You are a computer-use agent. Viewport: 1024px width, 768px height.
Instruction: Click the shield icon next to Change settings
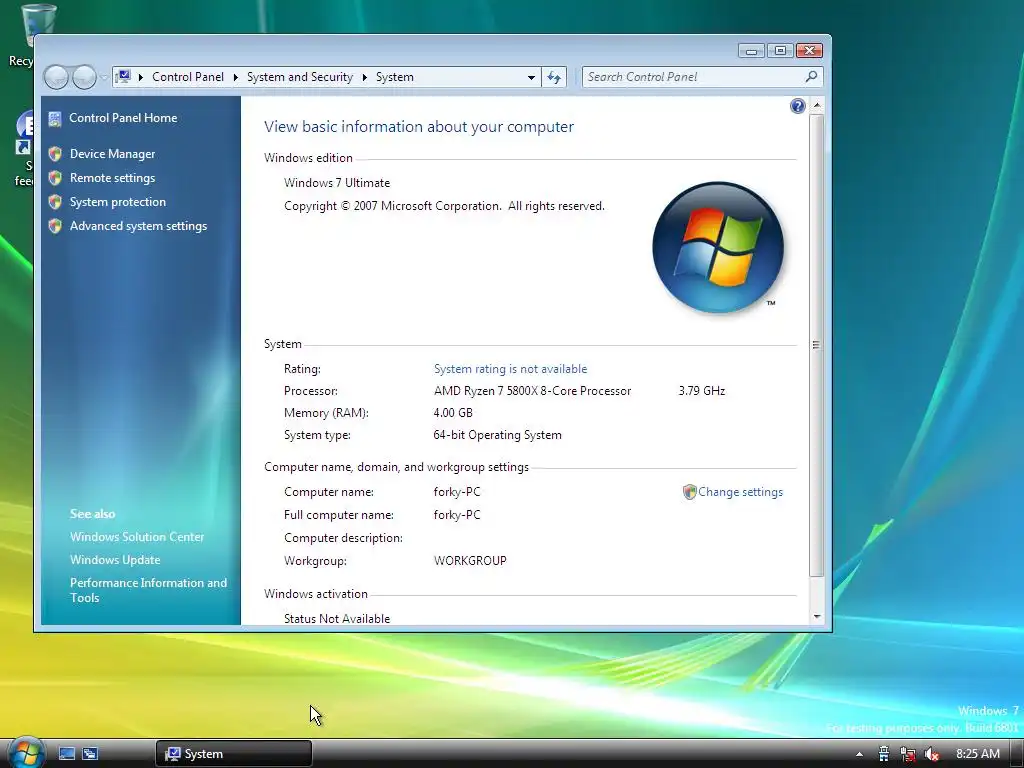(x=690, y=492)
